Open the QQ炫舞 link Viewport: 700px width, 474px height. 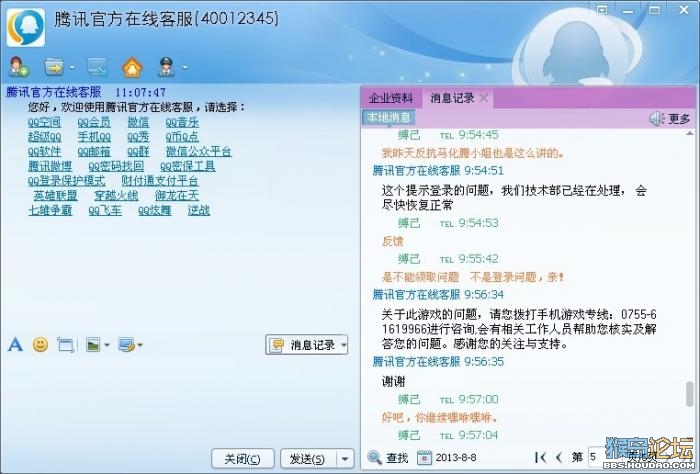pyautogui.click(x=154, y=210)
